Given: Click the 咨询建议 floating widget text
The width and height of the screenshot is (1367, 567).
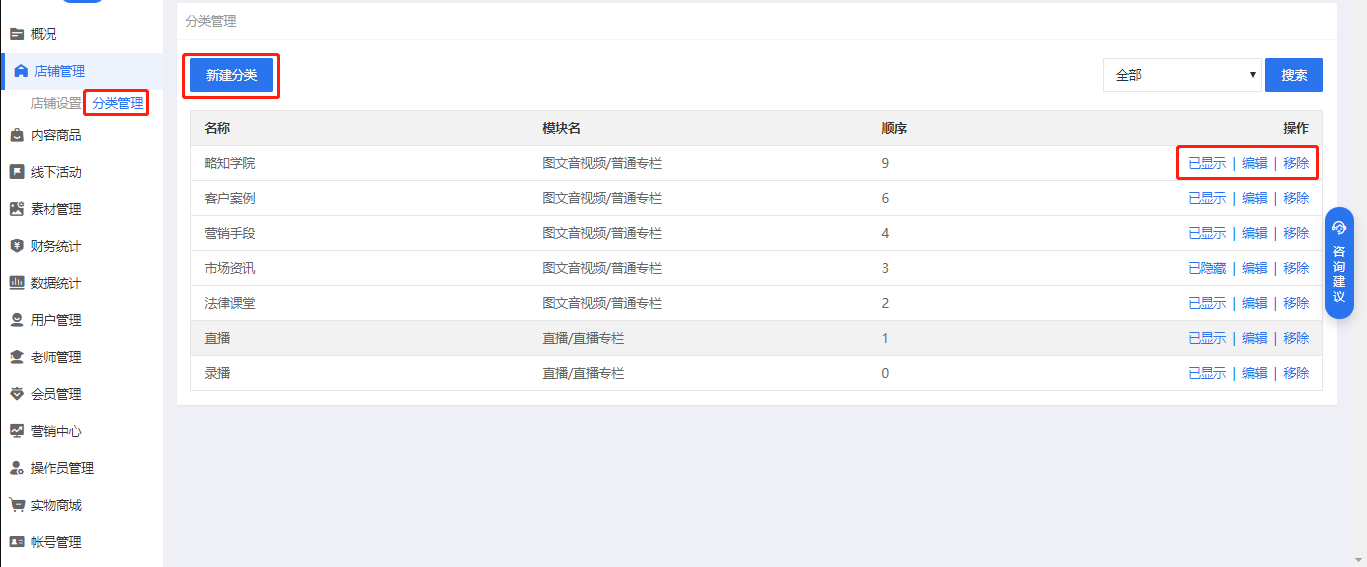Looking at the screenshot, I should pos(1339,274).
